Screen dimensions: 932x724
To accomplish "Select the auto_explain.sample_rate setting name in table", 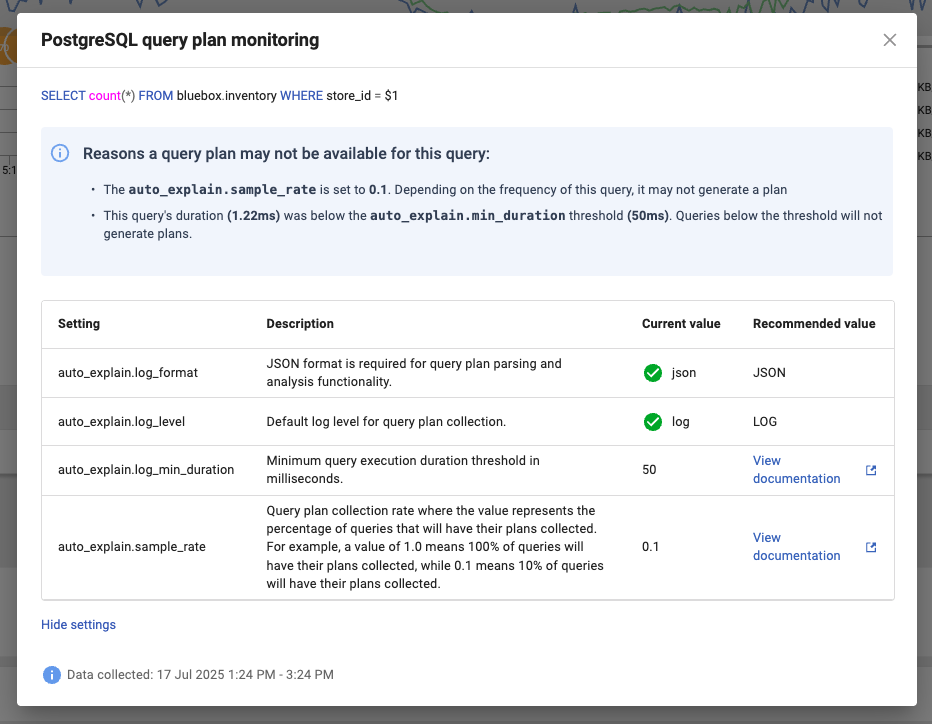I will coord(131,547).
